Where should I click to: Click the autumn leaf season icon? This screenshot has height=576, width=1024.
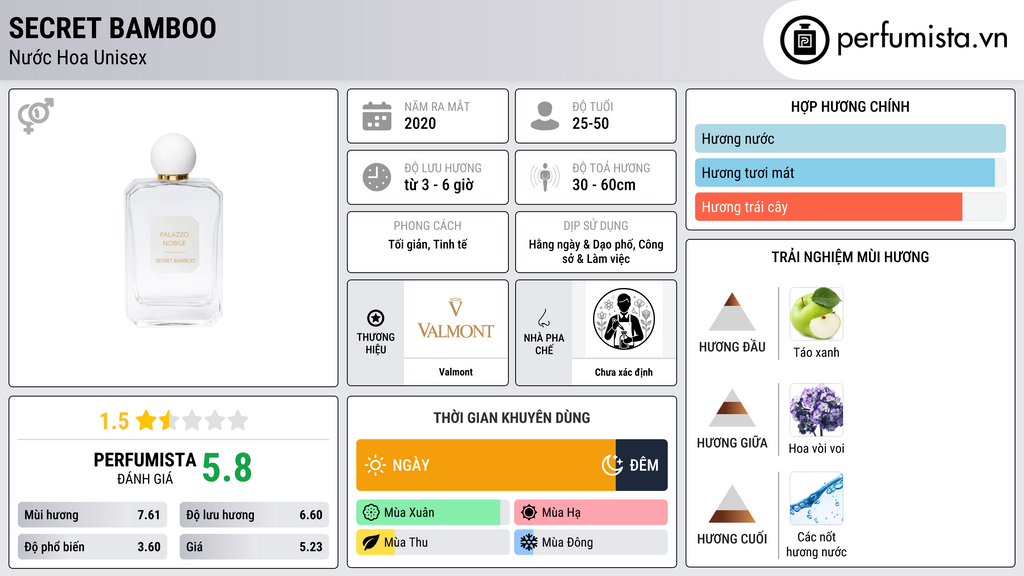pyautogui.click(x=371, y=542)
